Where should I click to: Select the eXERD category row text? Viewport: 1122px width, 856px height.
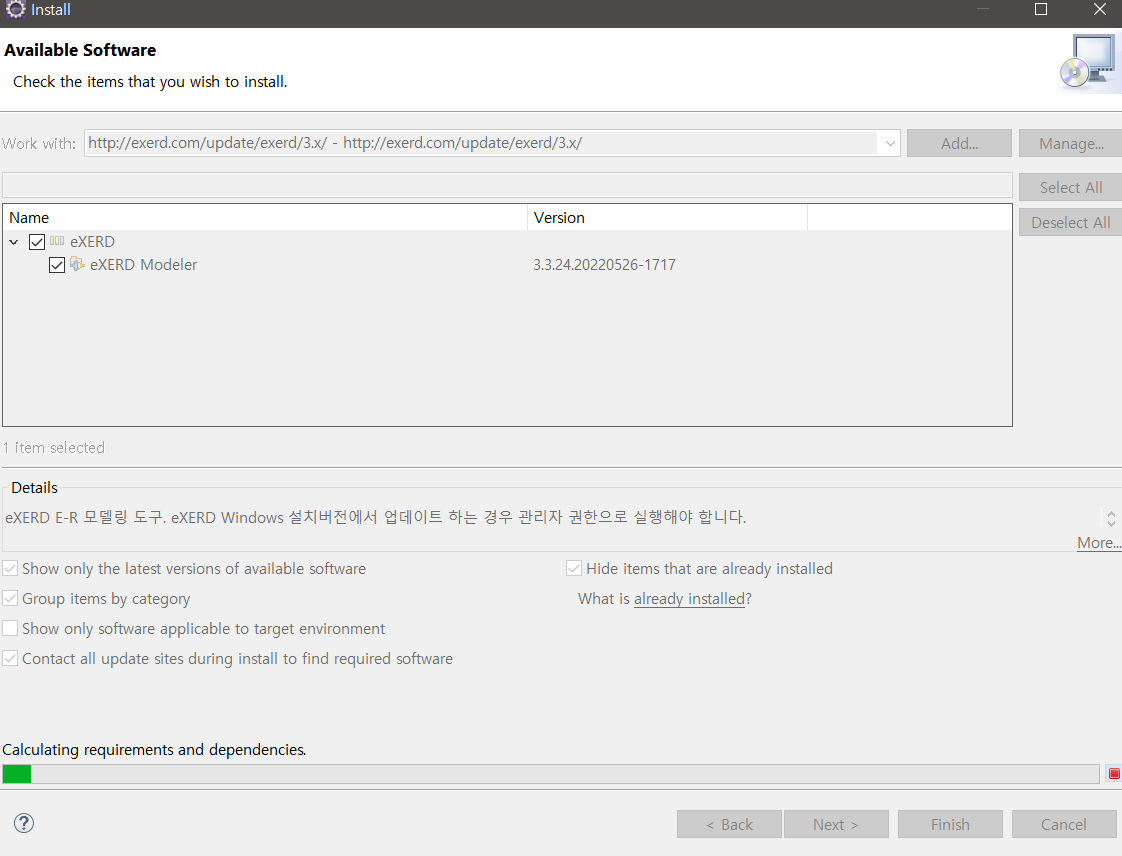(x=92, y=242)
